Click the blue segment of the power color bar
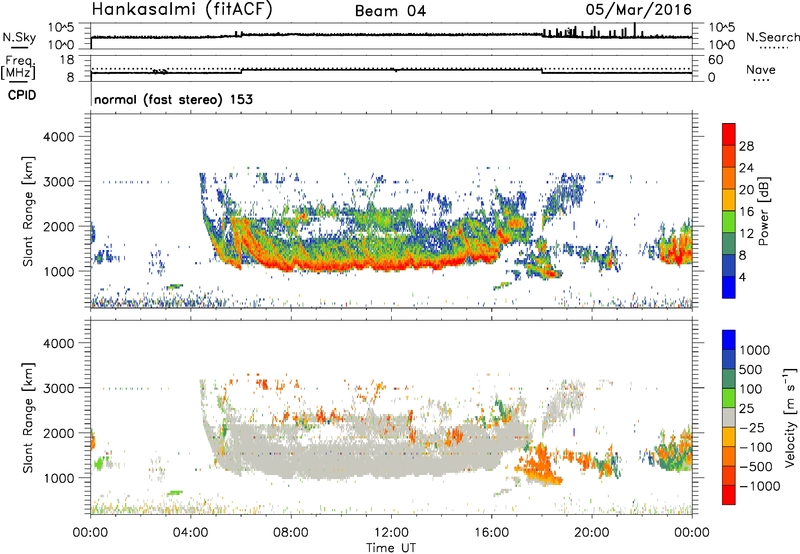This screenshot has width=800, height=554. tap(729, 287)
